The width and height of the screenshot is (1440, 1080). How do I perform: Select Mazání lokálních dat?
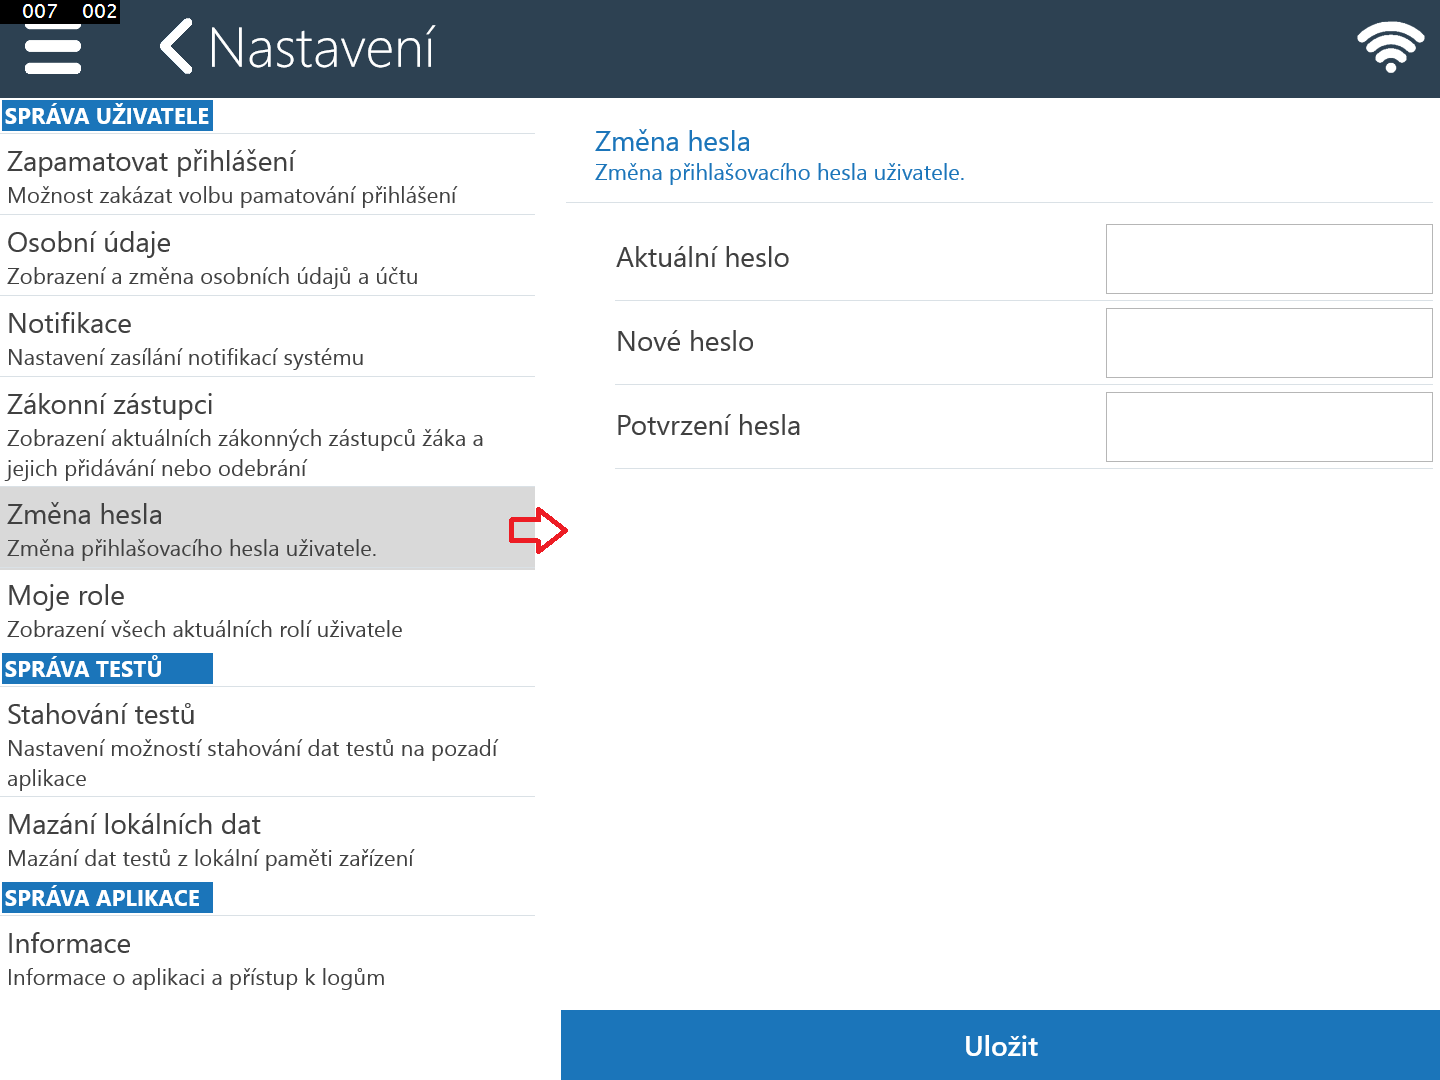pos(267,838)
